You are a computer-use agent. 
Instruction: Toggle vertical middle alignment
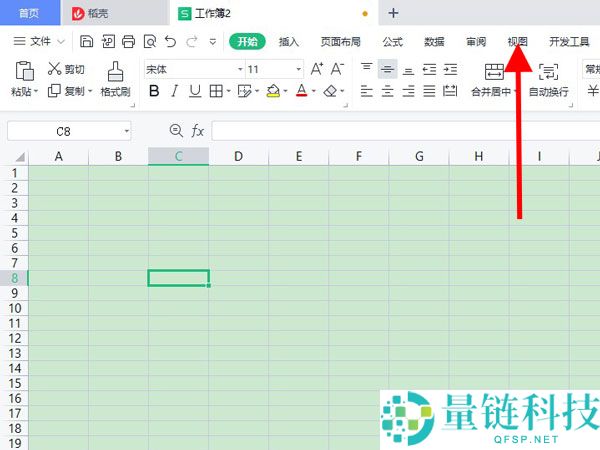[388, 69]
